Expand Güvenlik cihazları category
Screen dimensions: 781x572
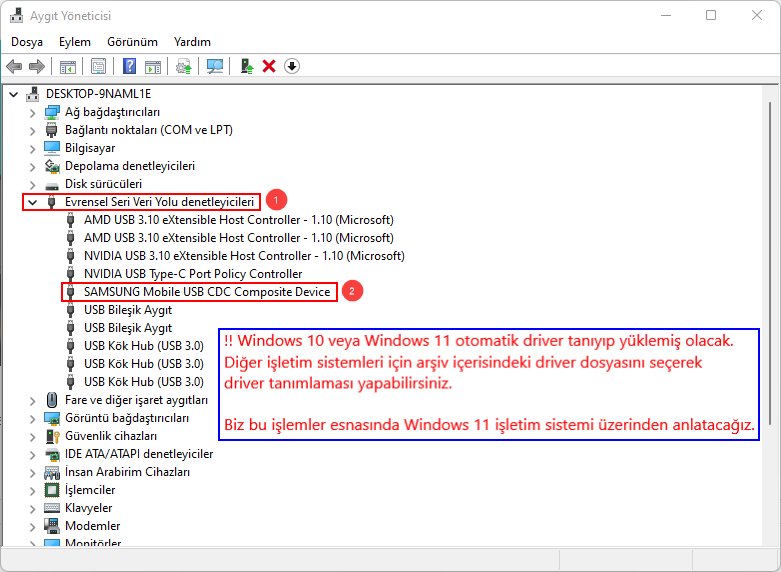33,436
